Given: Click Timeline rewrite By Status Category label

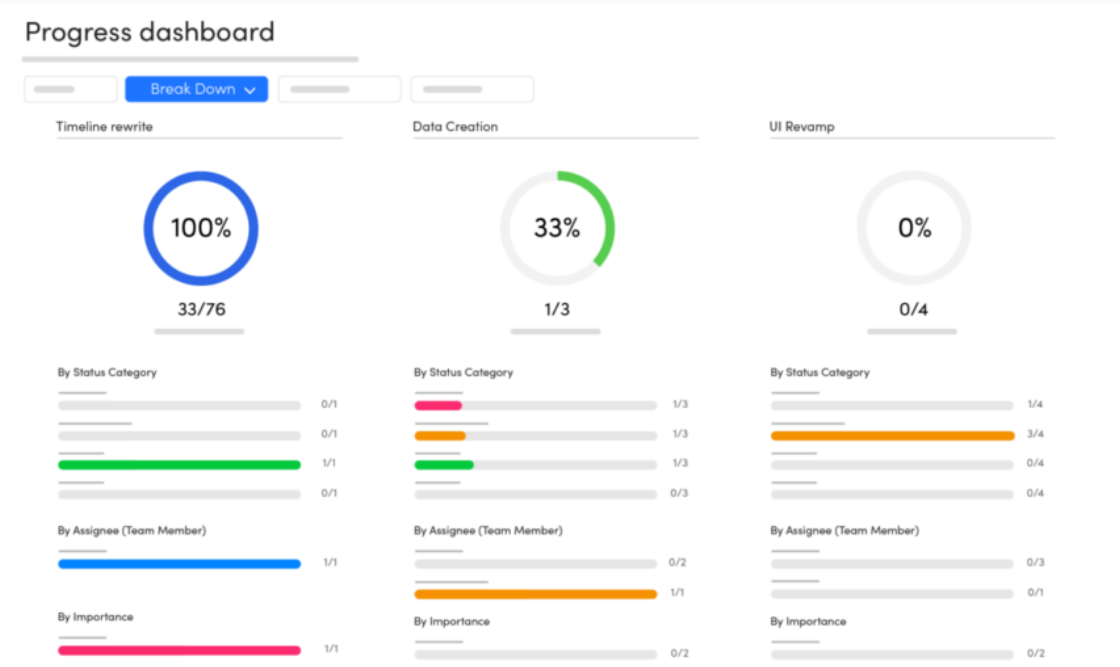Looking at the screenshot, I should 107,372.
